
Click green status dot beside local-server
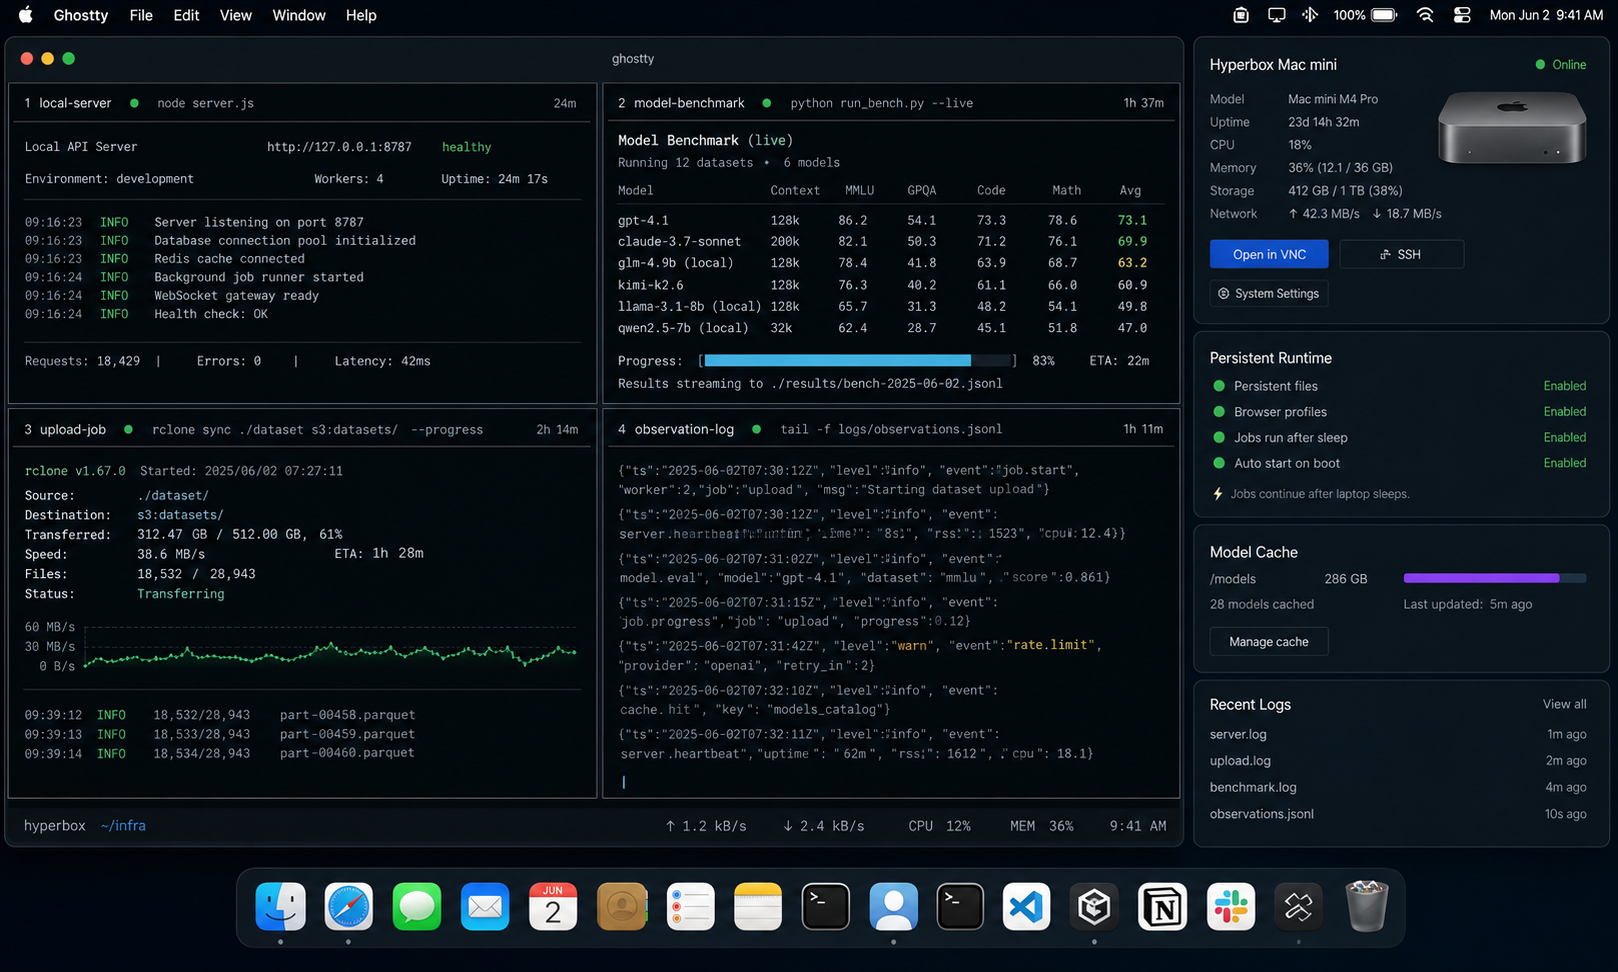coord(134,103)
